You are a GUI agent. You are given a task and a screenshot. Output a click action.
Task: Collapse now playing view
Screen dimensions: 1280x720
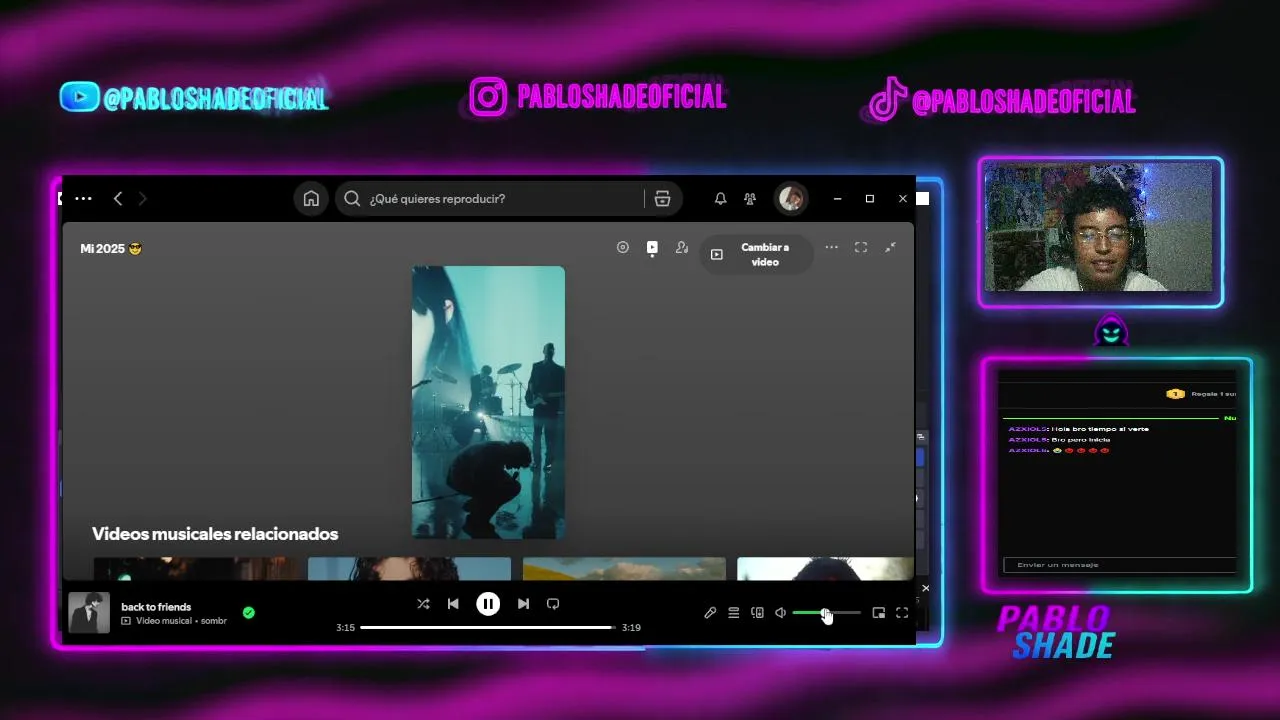pos(890,247)
